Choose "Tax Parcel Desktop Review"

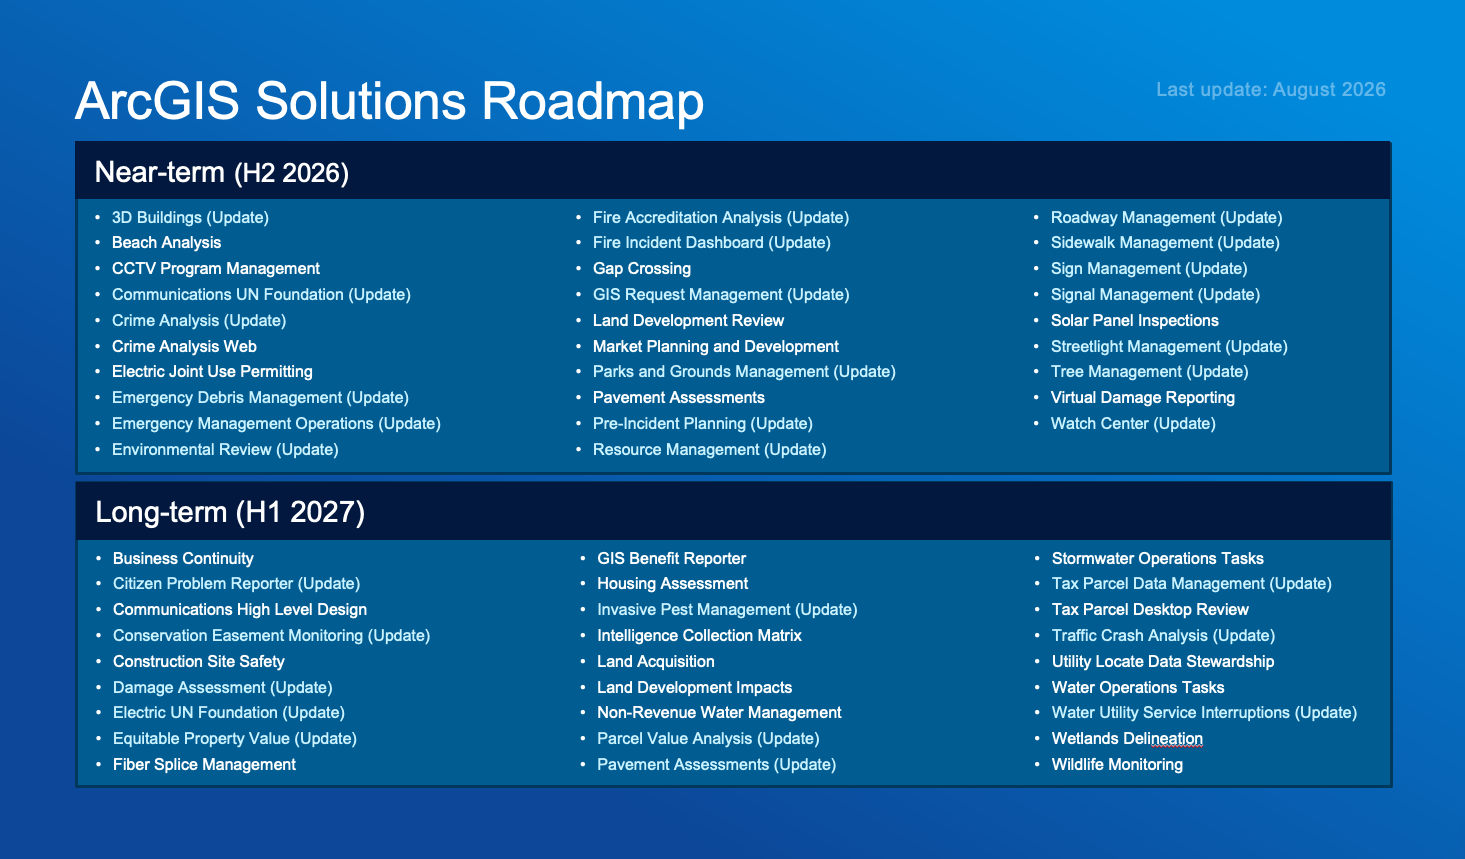[x=1150, y=610]
